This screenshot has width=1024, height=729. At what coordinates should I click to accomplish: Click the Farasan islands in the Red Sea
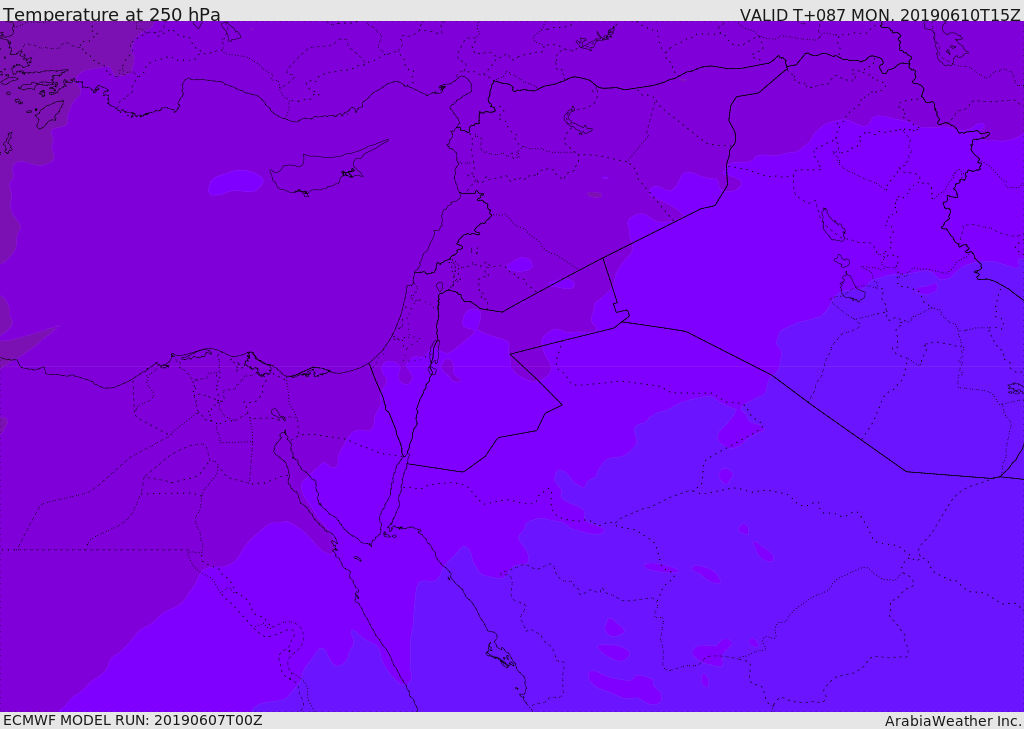(x=502, y=655)
